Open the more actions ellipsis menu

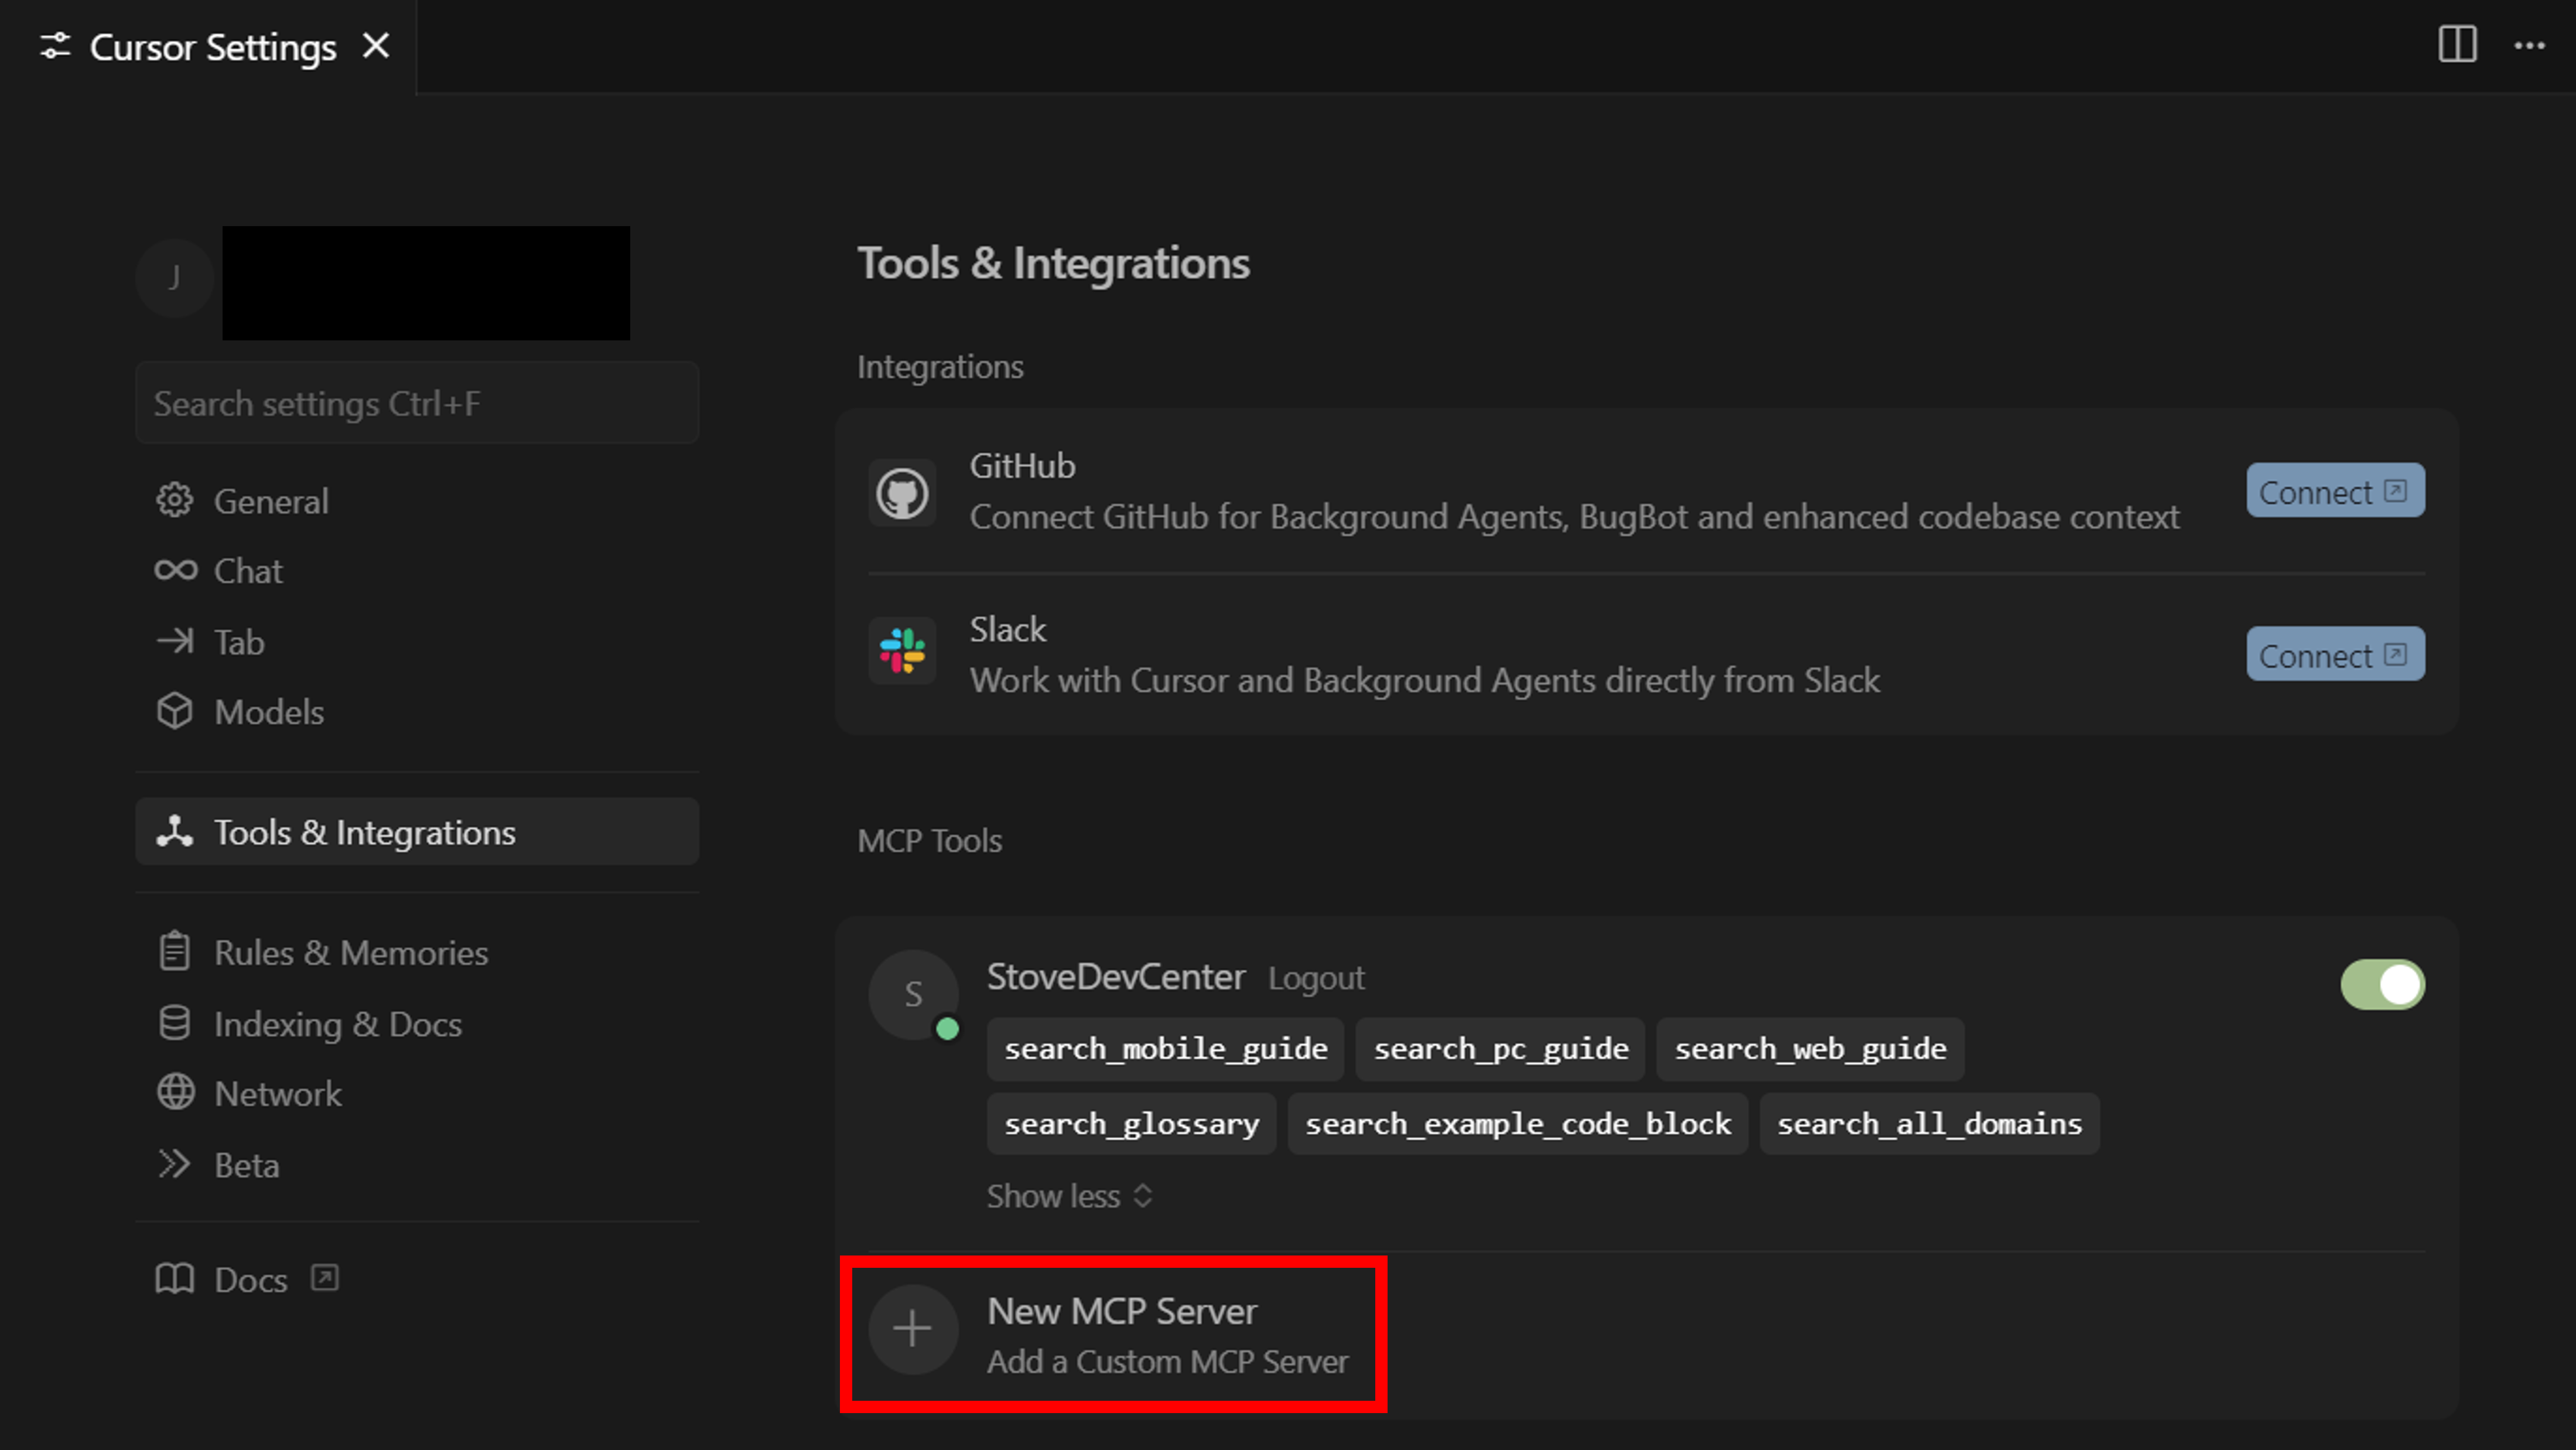(x=2530, y=45)
